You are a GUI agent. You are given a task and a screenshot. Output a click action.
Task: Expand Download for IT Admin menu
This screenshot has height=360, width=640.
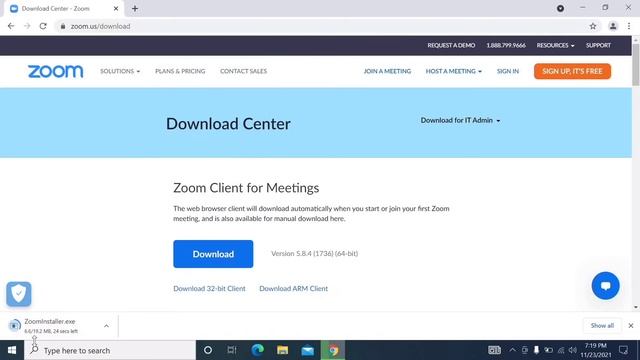coord(460,120)
